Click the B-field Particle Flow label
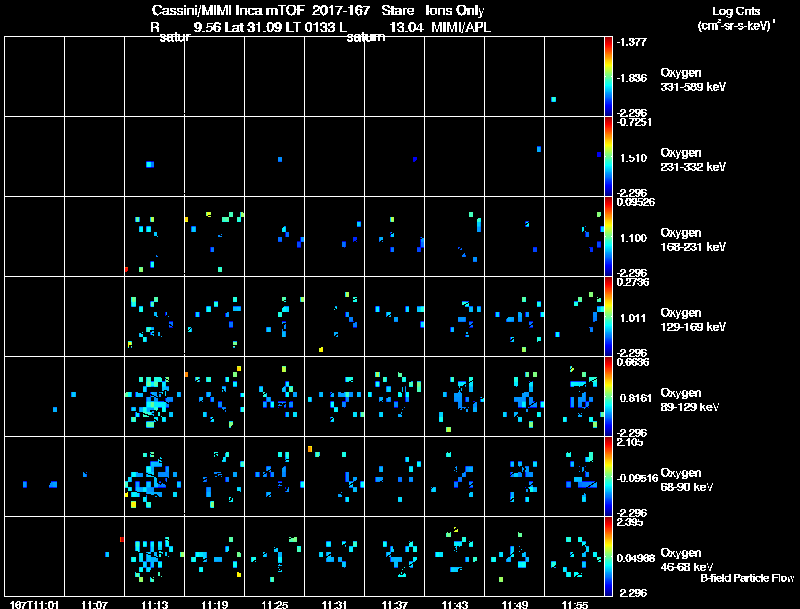Viewport: 800px width, 609px height. point(747,578)
